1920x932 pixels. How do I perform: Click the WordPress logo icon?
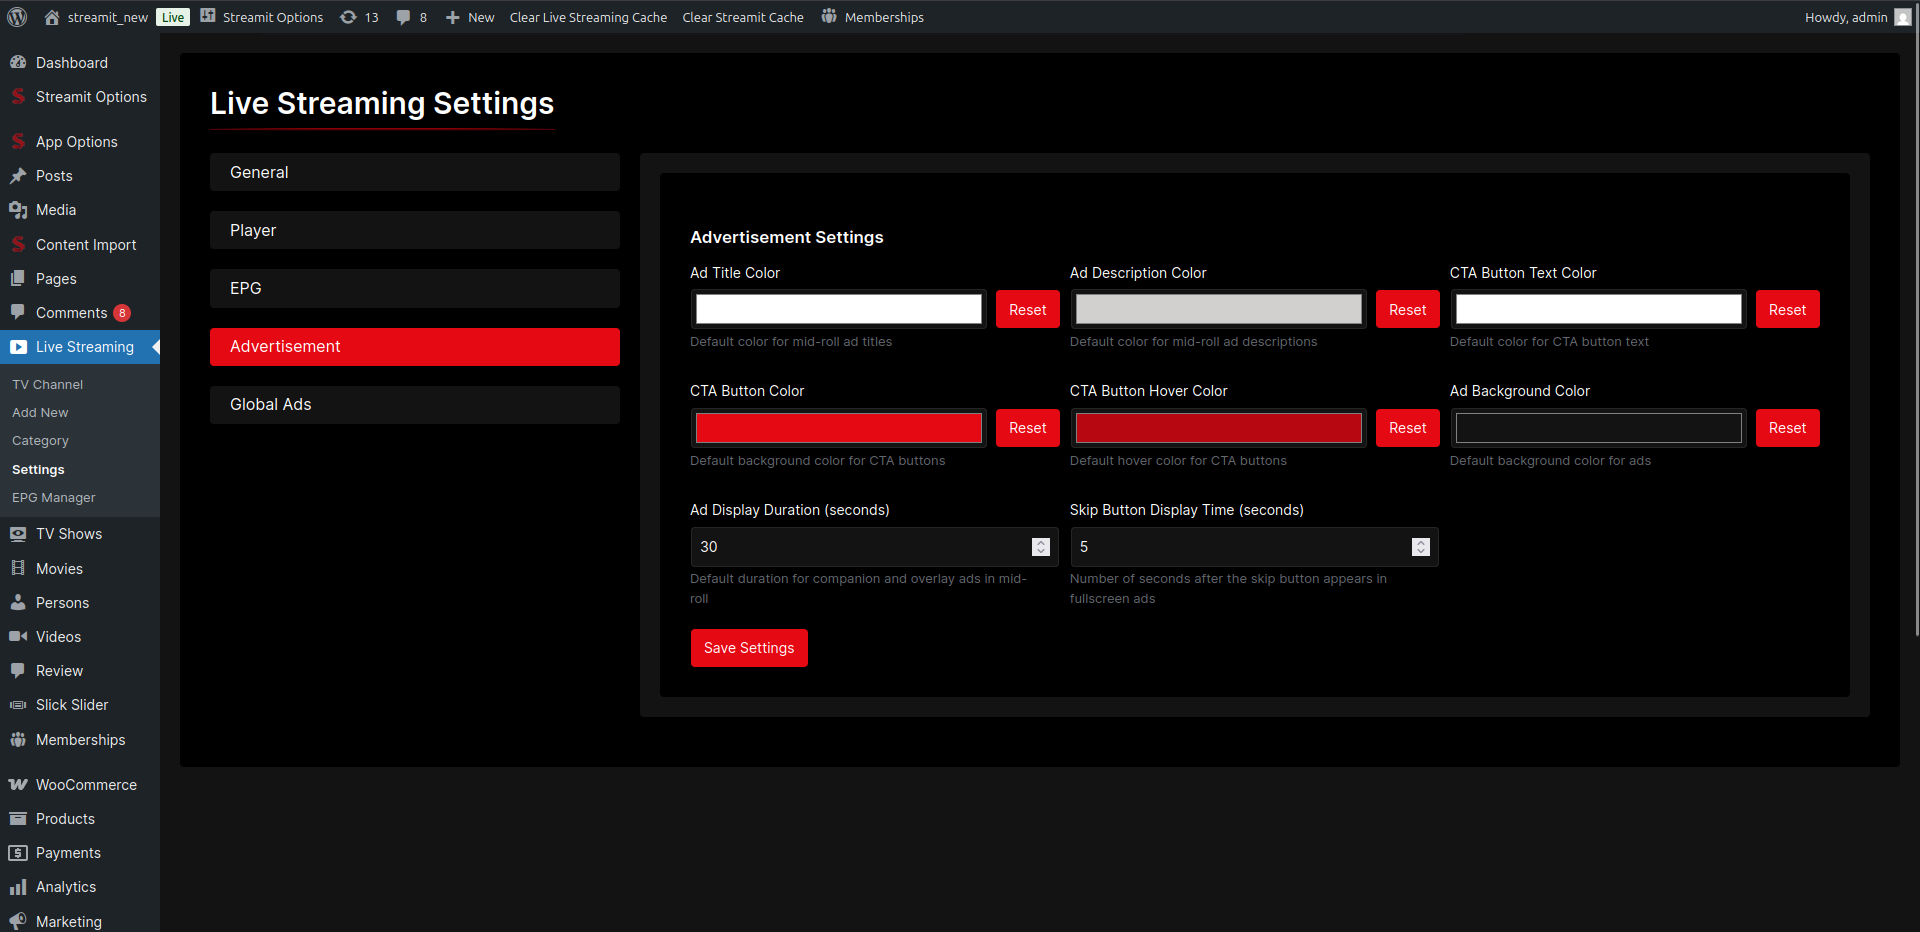[x=17, y=17]
